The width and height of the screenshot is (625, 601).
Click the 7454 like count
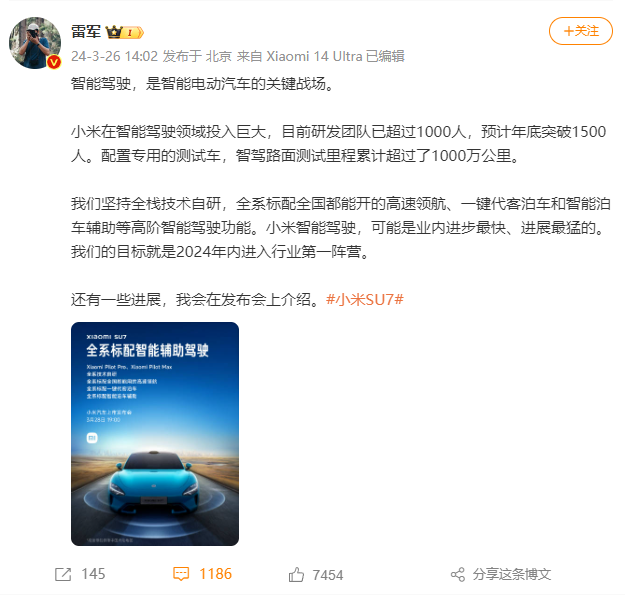328,575
